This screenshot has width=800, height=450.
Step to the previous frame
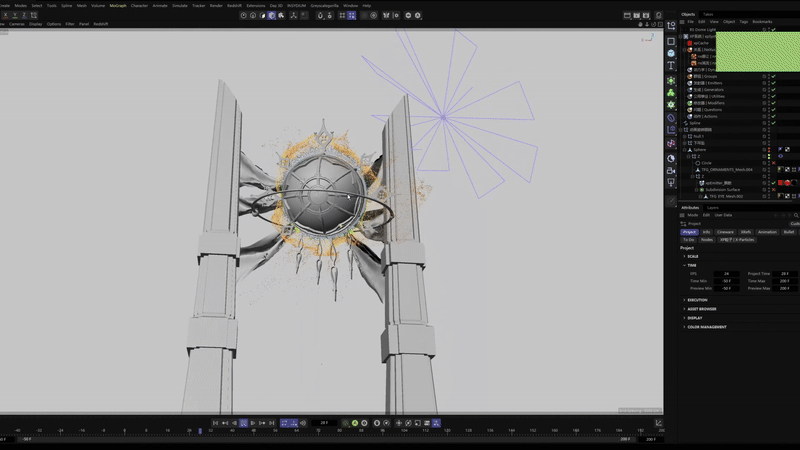(x=234, y=423)
